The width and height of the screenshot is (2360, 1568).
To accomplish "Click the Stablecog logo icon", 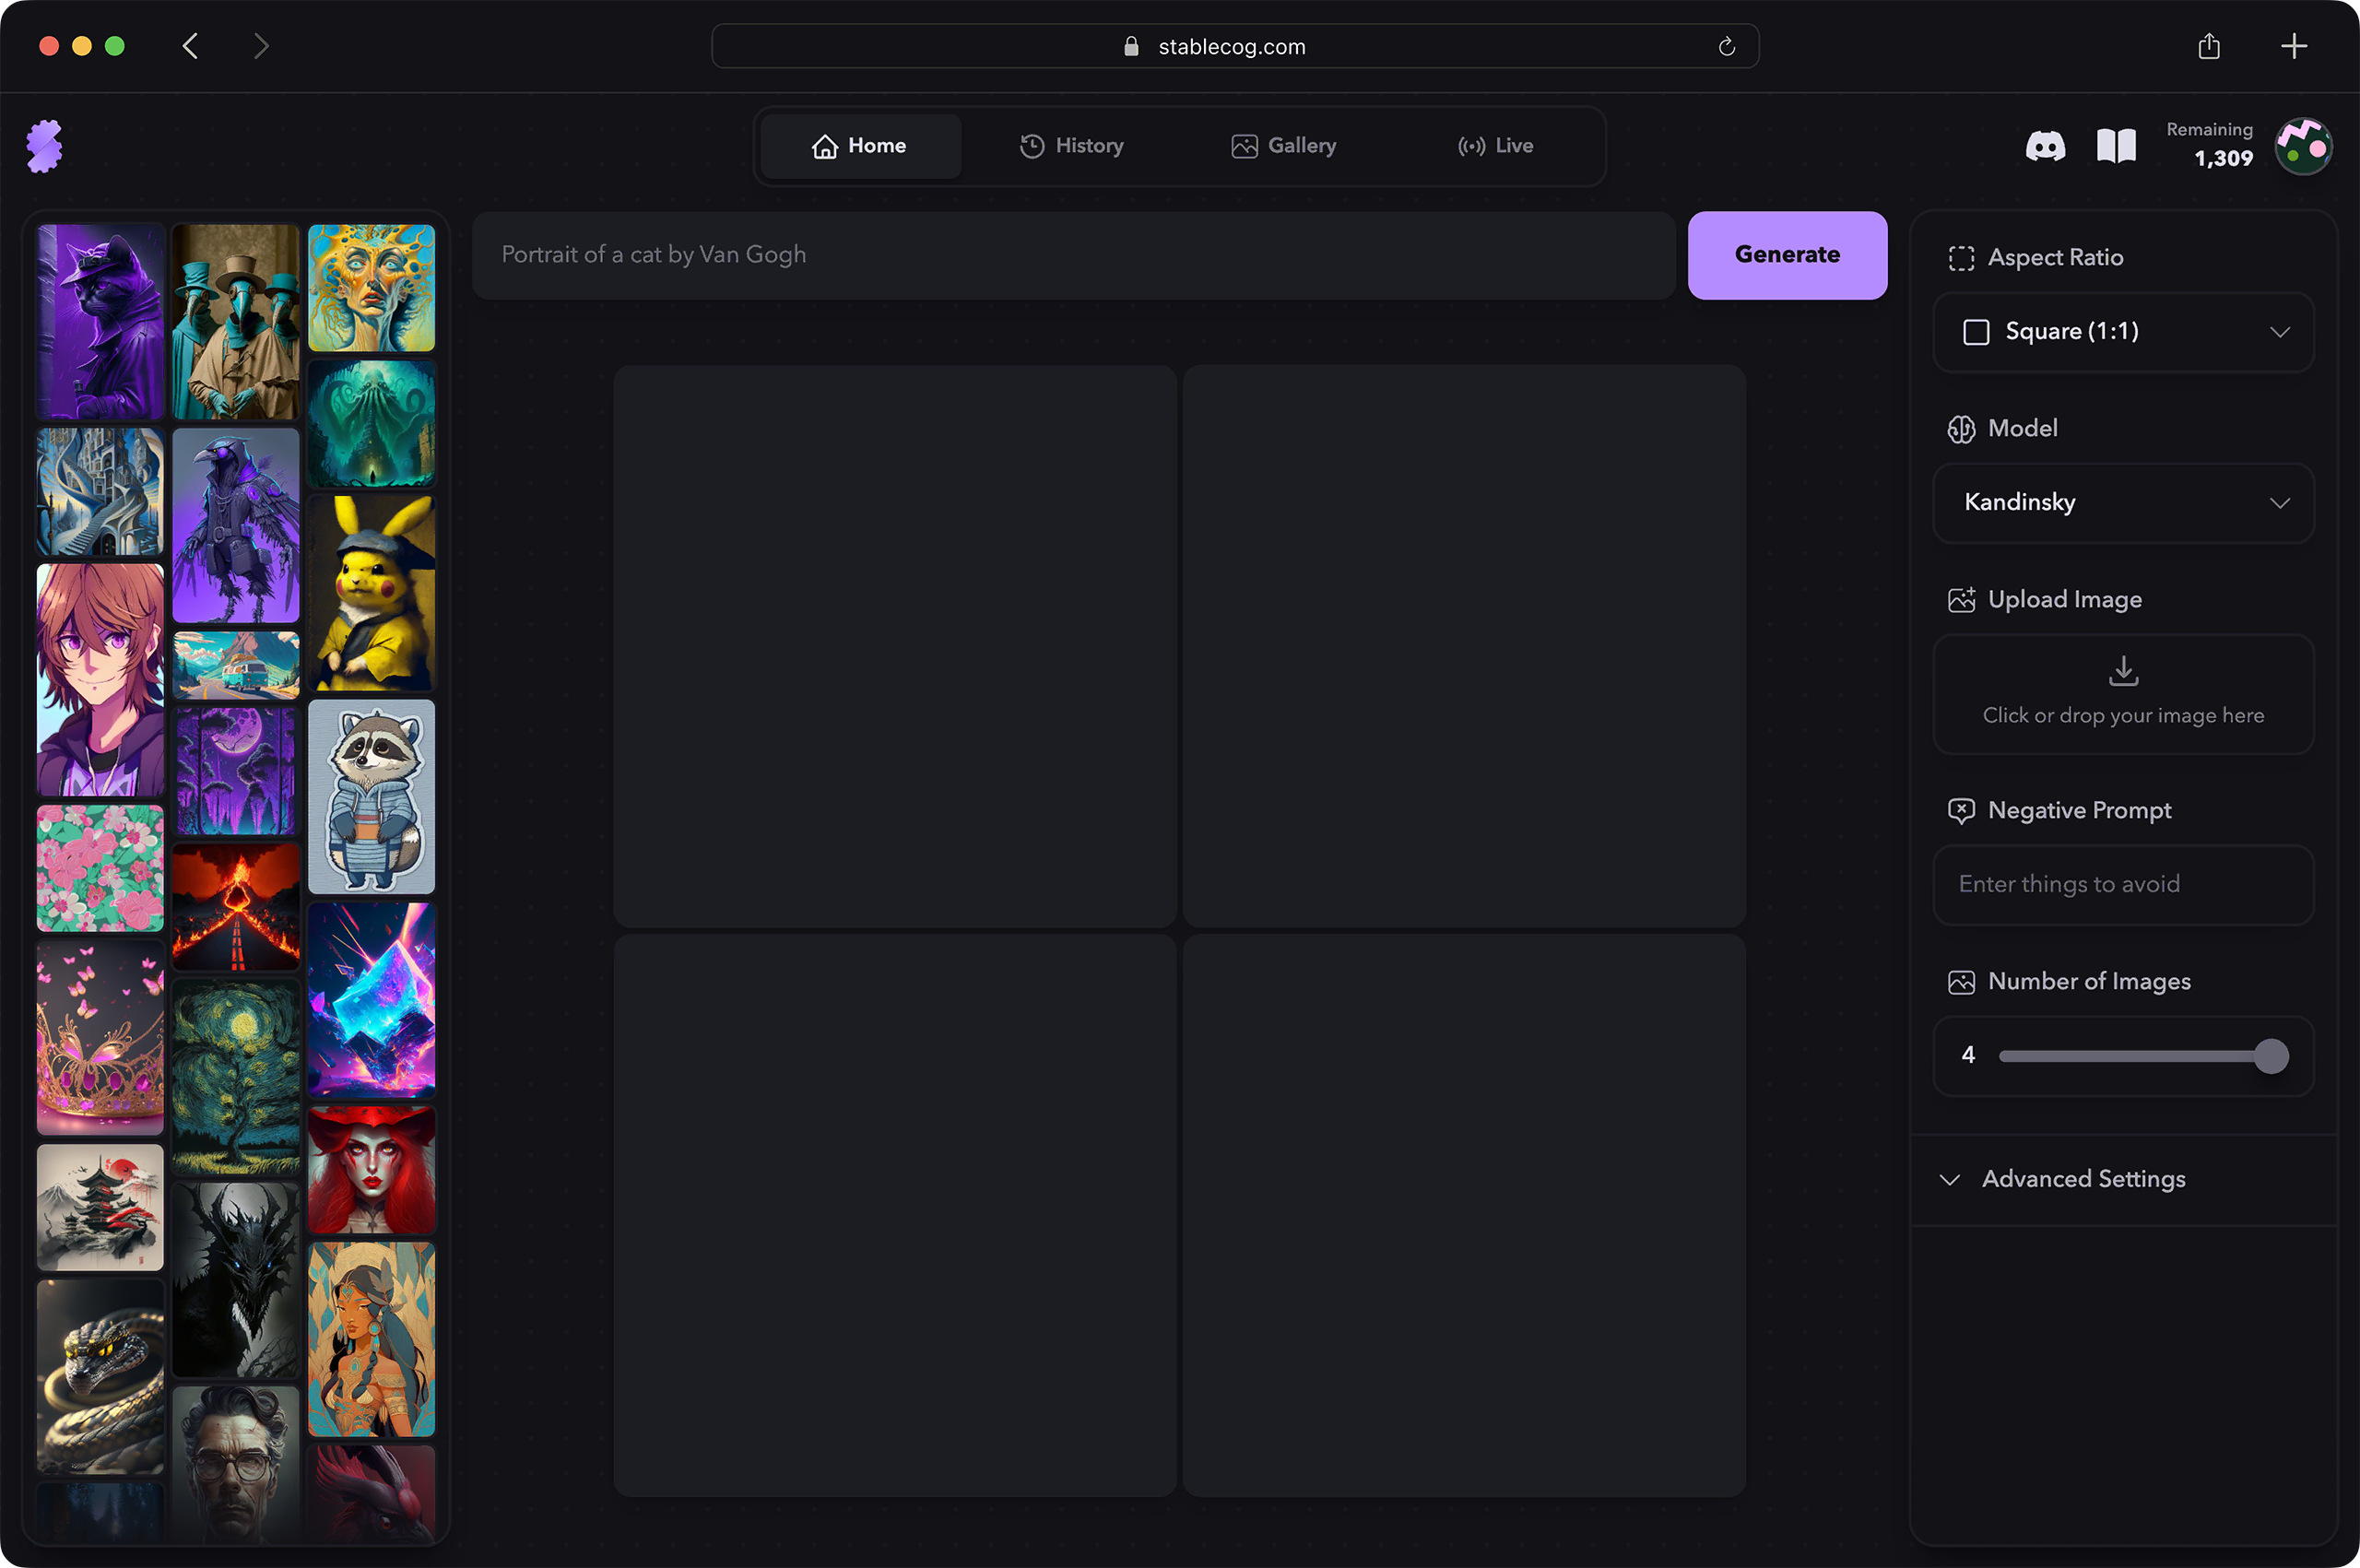I will [x=43, y=147].
